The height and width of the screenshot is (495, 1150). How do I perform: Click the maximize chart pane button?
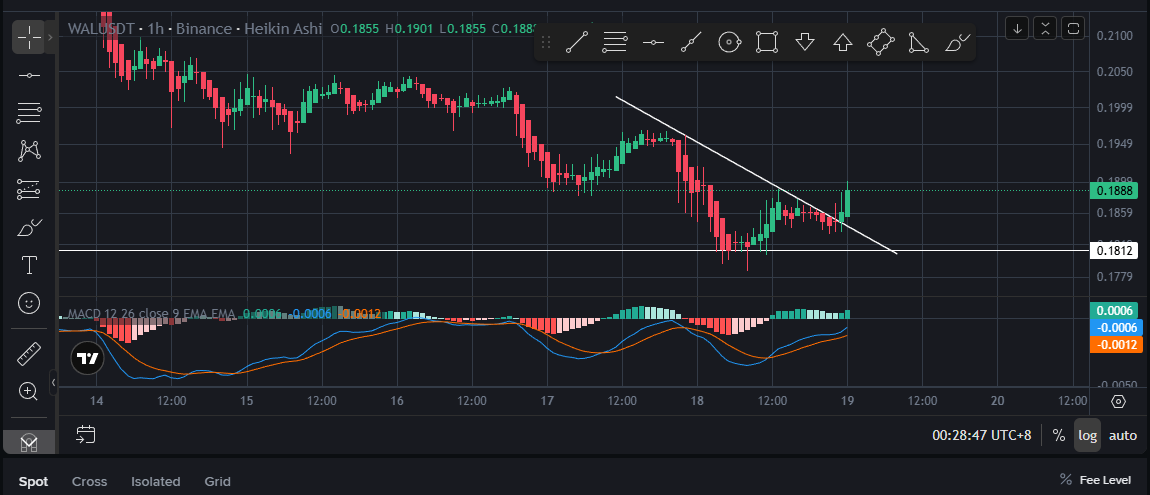click(x=1073, y=29)
